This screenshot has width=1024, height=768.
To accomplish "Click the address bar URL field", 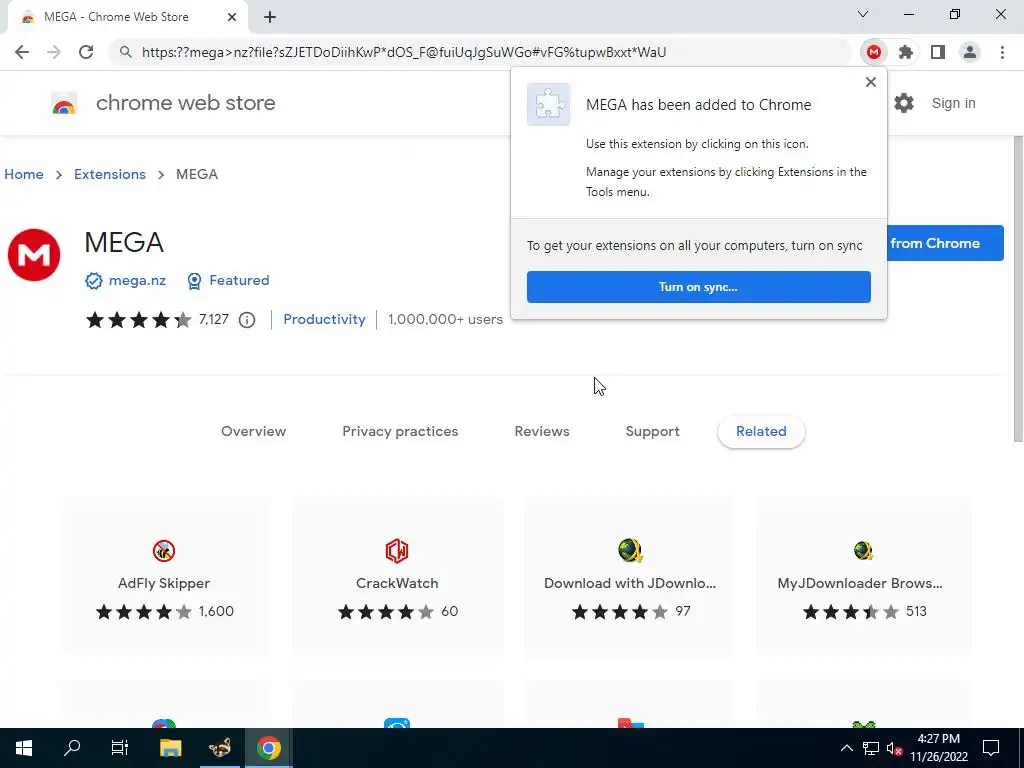I will click(x=483, y=52).
